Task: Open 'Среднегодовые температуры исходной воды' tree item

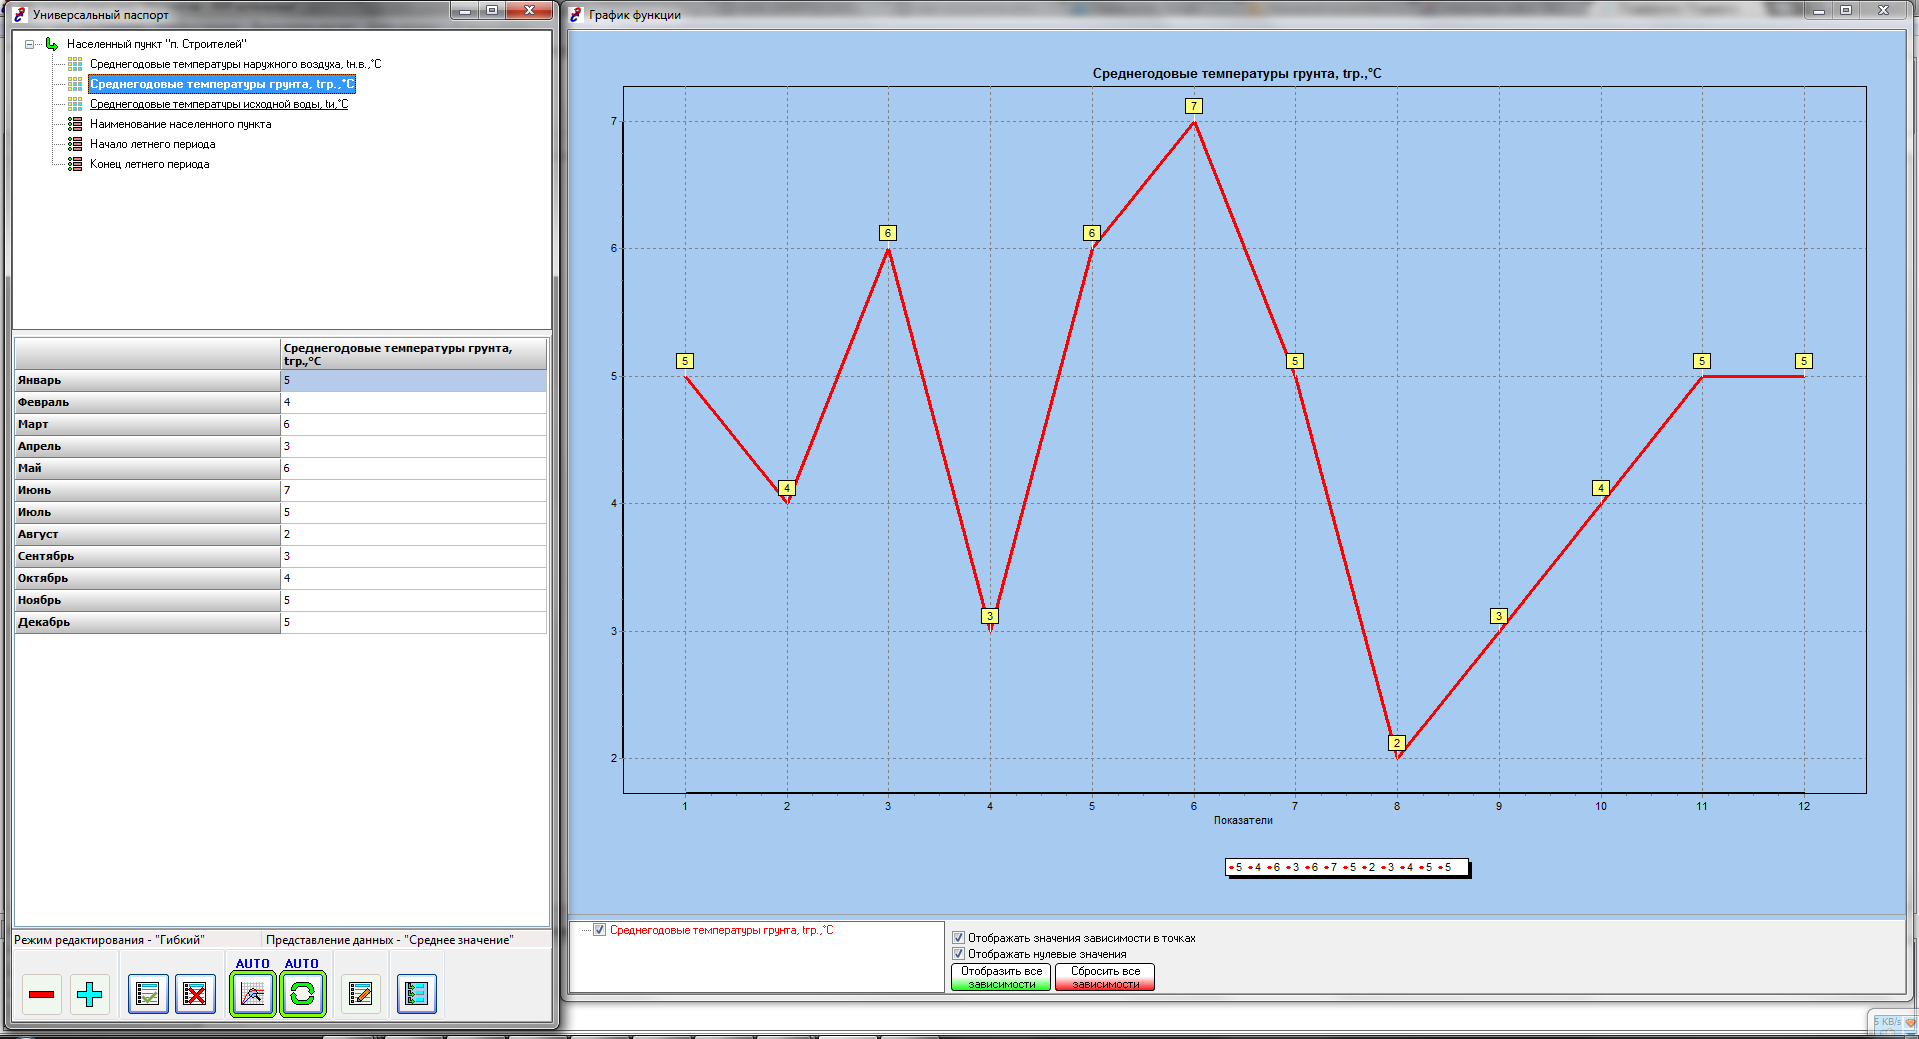Action: [x=219, y=104]
